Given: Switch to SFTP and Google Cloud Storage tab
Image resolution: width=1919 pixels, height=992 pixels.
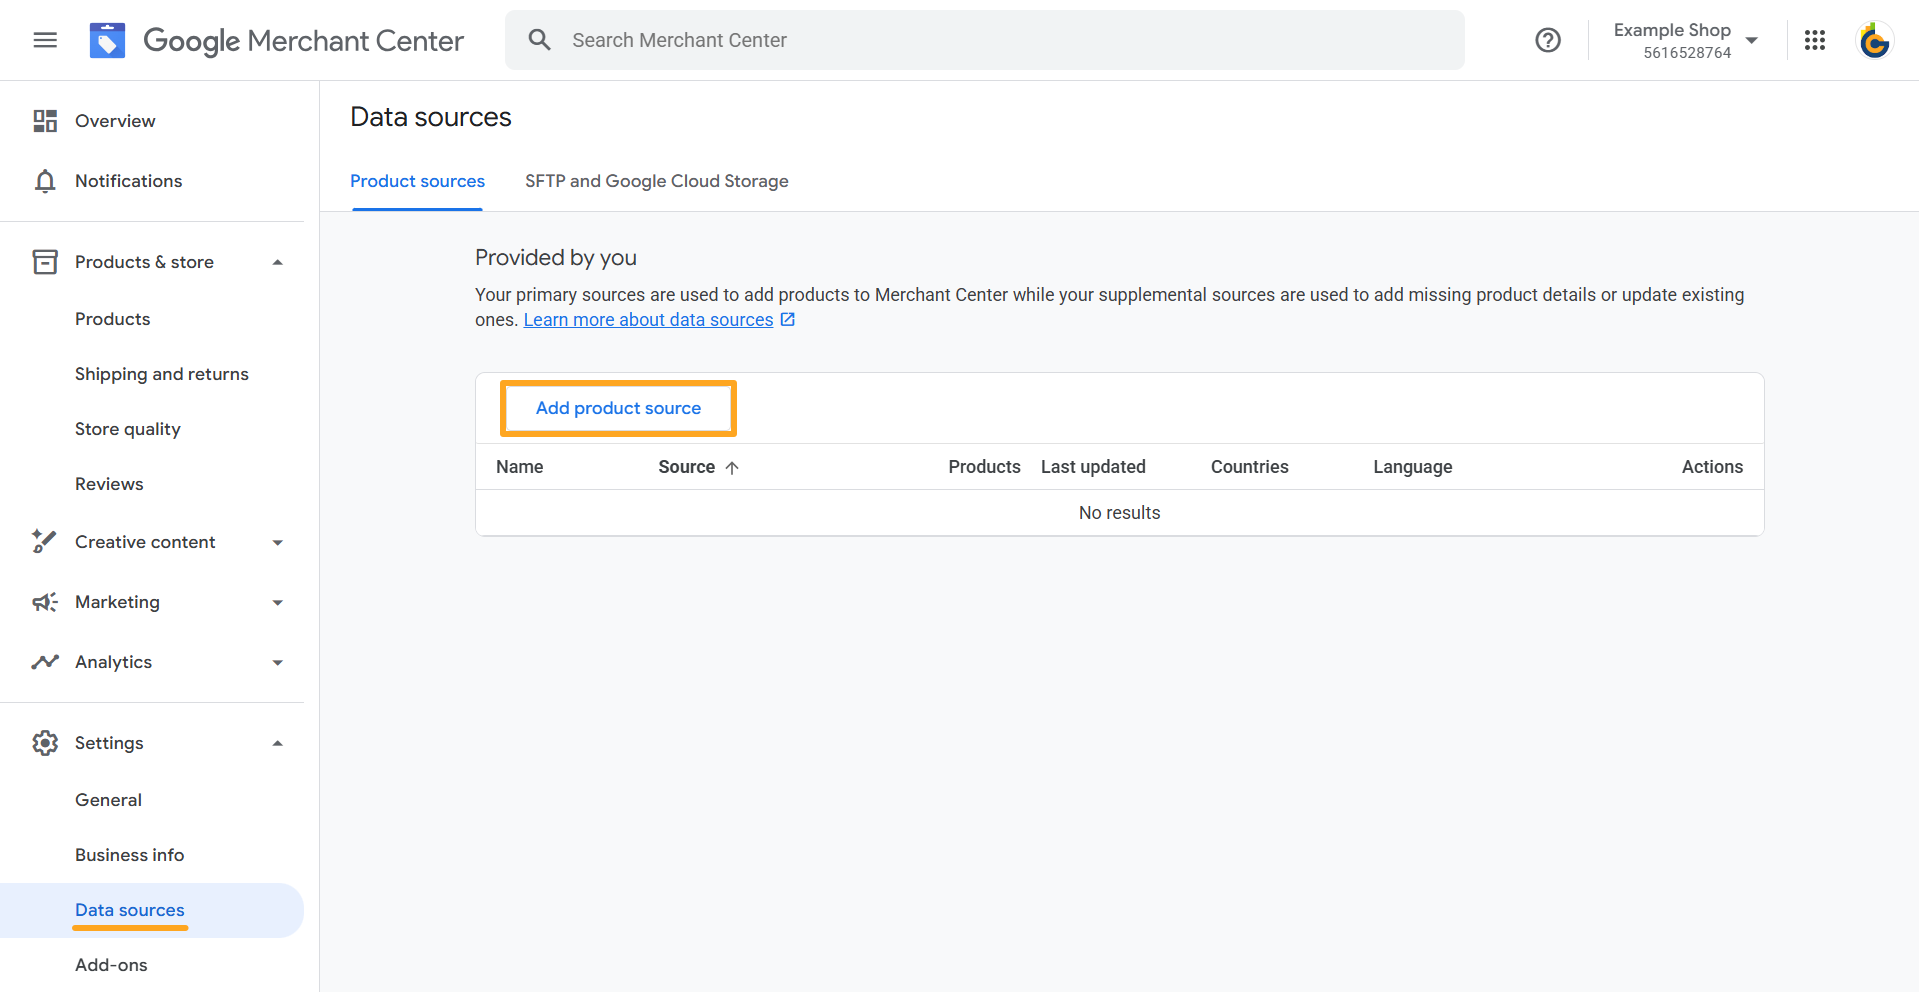Looking at the screenshot, I should [657, 181].
